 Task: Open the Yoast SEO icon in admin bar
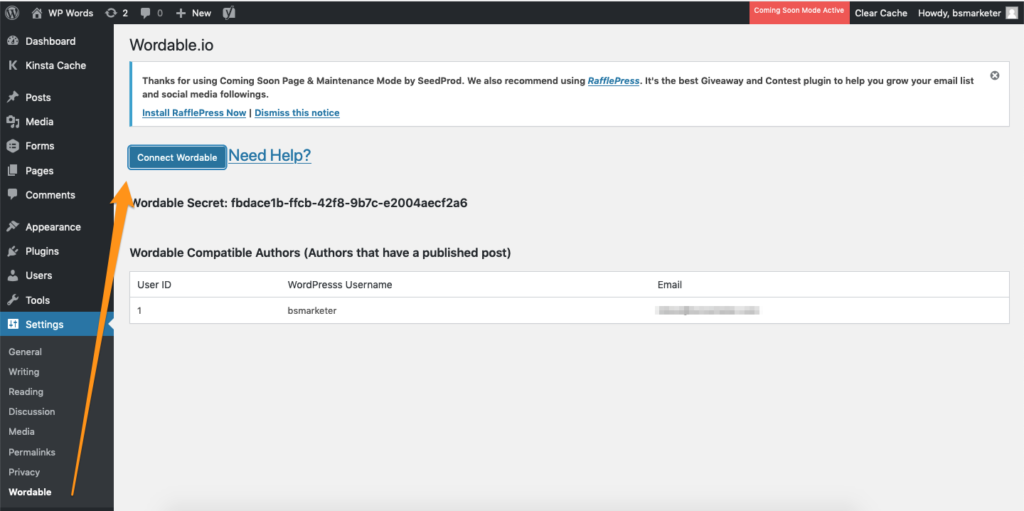tap(229, 13)
